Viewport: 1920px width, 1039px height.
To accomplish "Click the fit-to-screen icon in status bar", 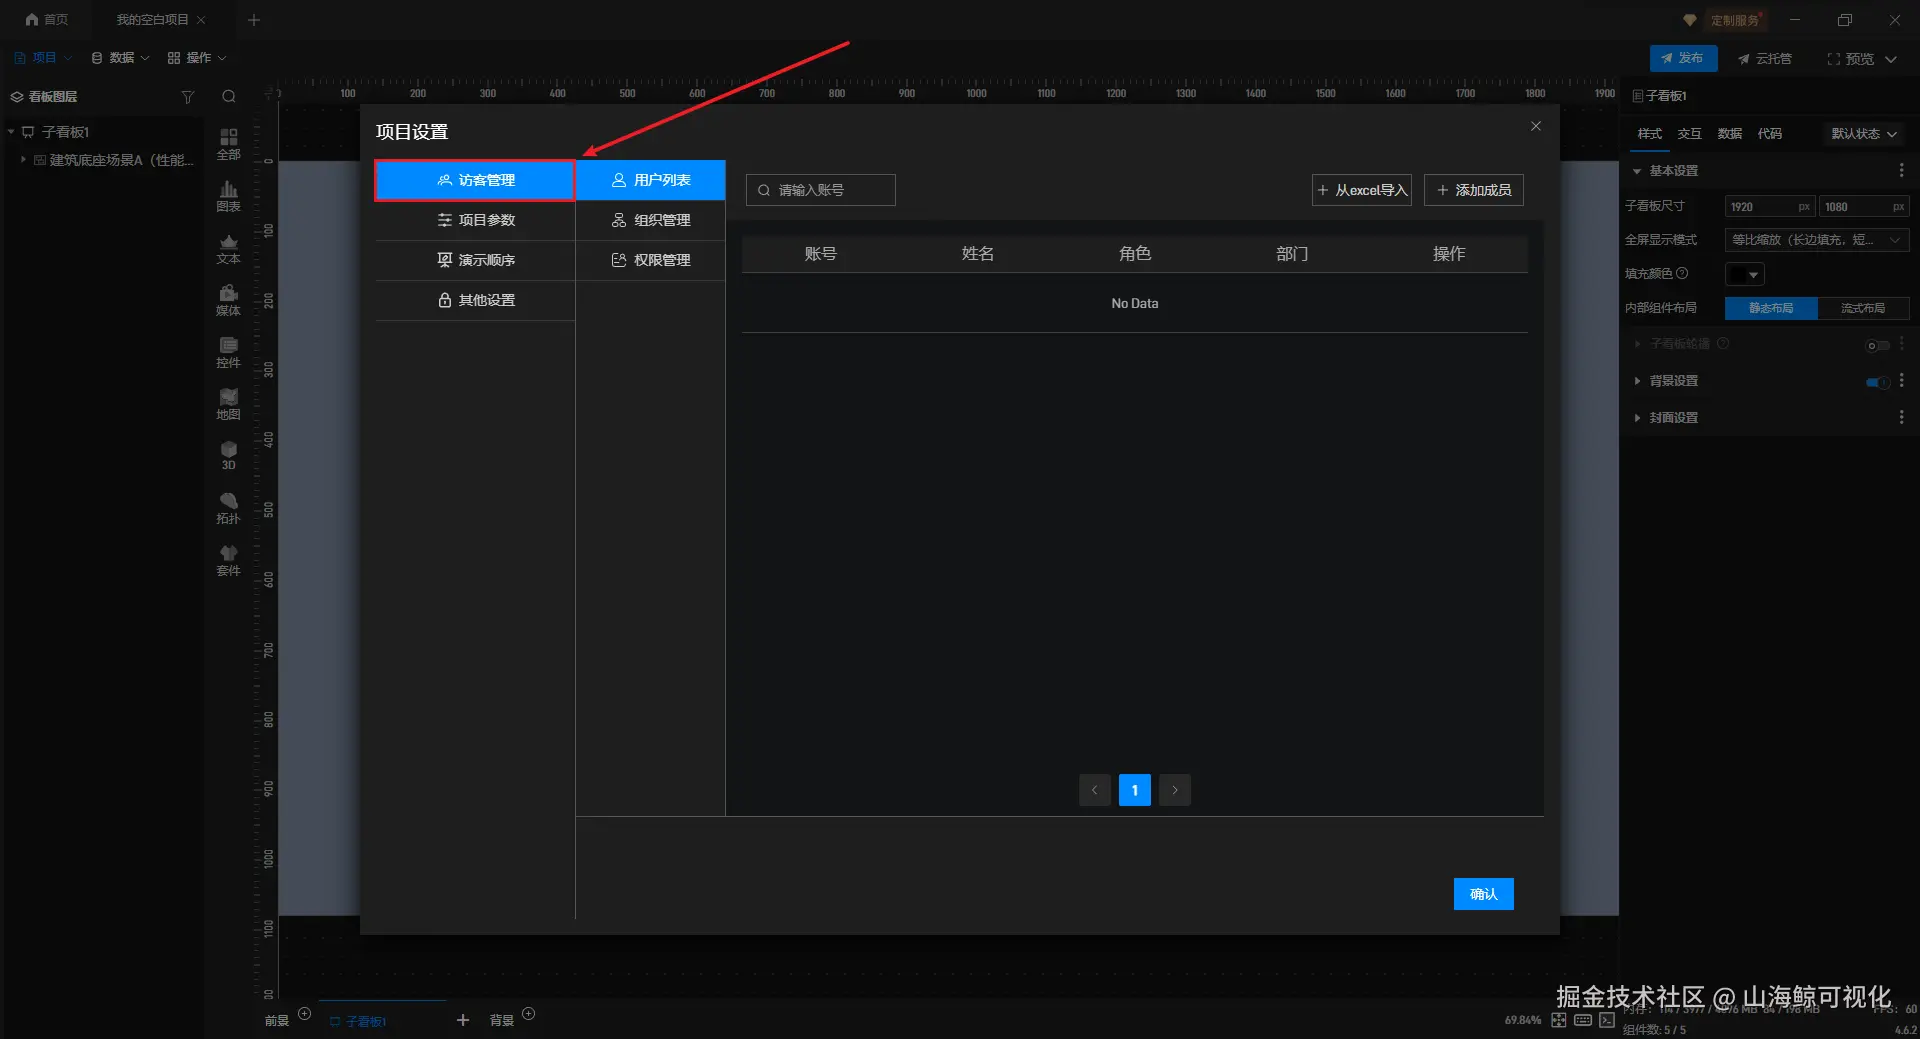I will coord(1559,1020).
